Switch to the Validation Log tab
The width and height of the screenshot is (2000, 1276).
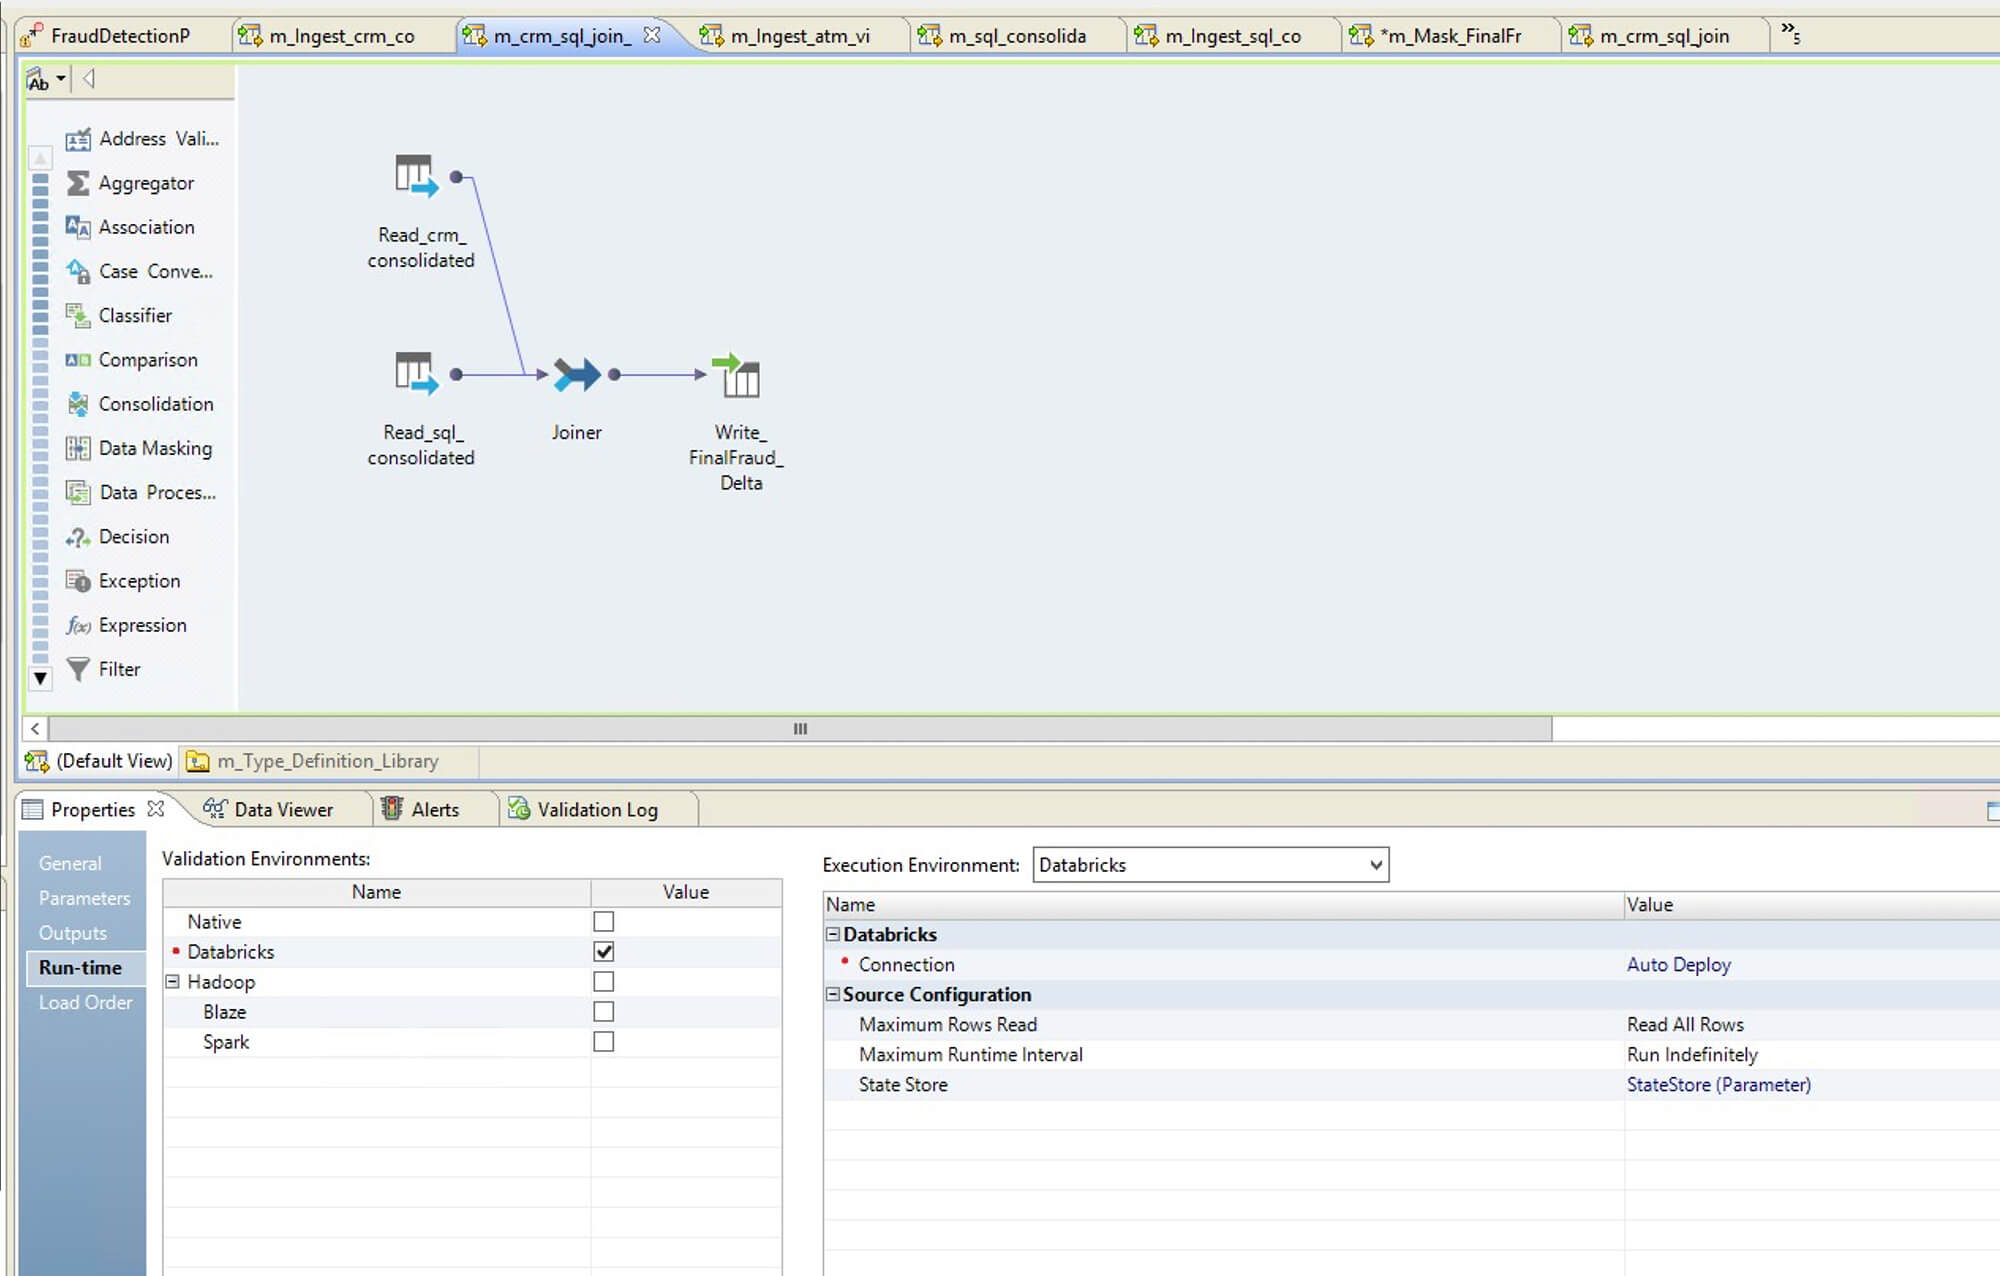pos(596,810)
